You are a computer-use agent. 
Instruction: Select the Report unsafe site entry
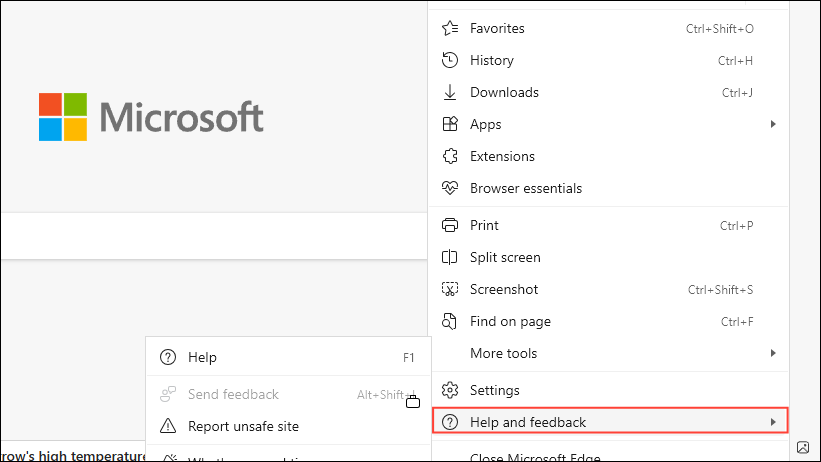click(243, 427)
